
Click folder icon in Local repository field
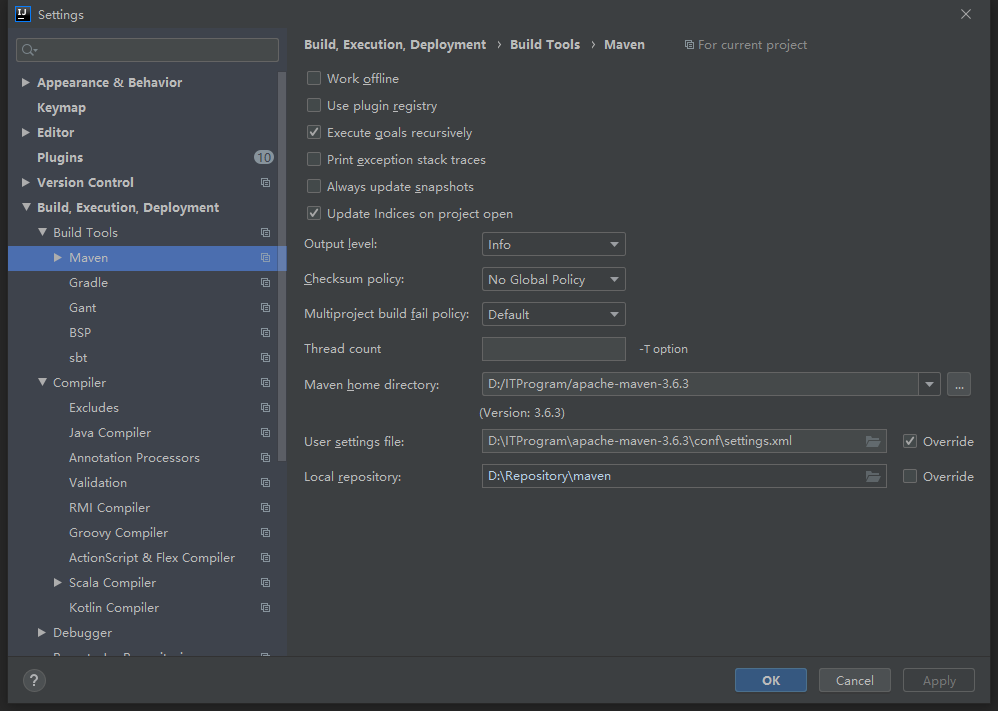coord(873,477)
